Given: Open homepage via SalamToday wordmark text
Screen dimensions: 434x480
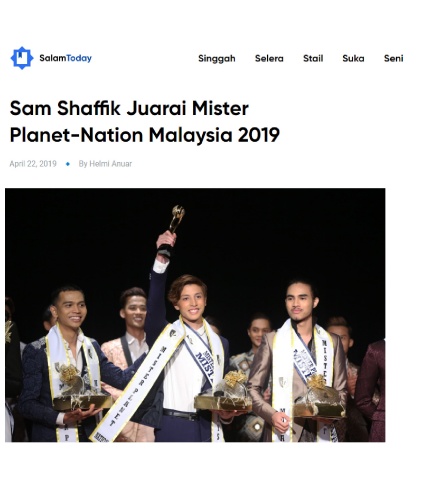Looking at the screenshot, I should (x=65, y=58).
